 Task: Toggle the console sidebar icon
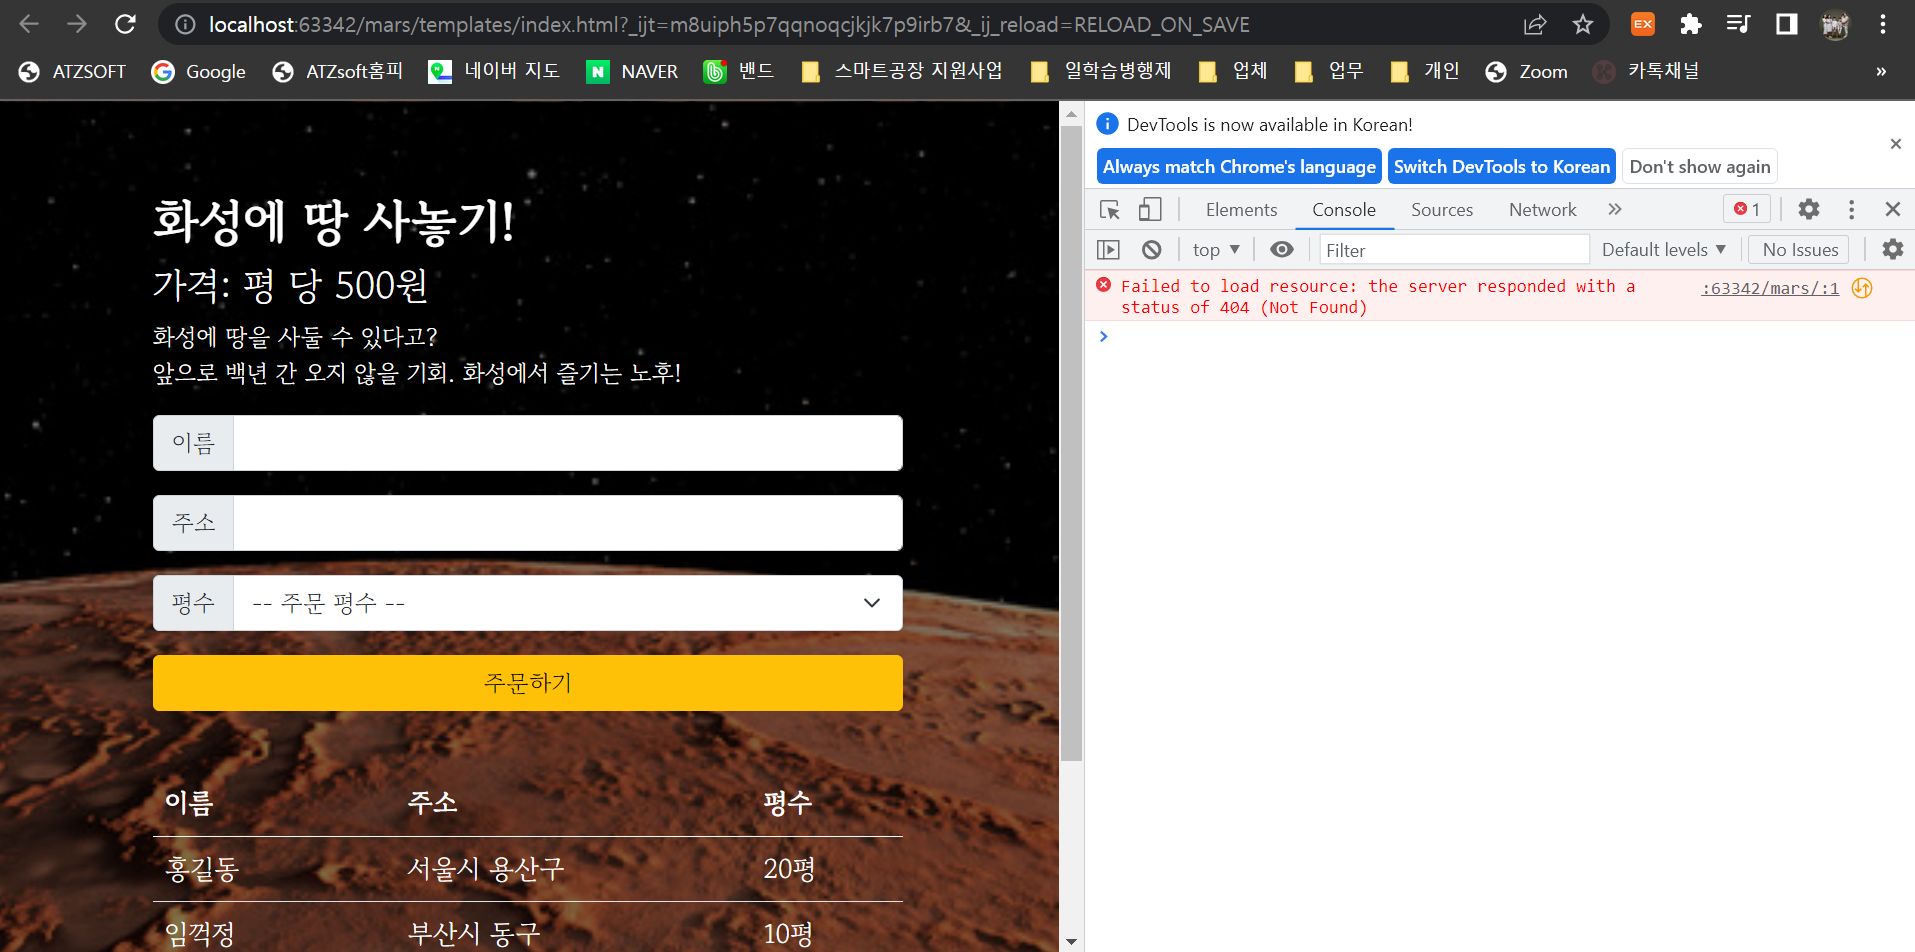tap(1108, 249)
